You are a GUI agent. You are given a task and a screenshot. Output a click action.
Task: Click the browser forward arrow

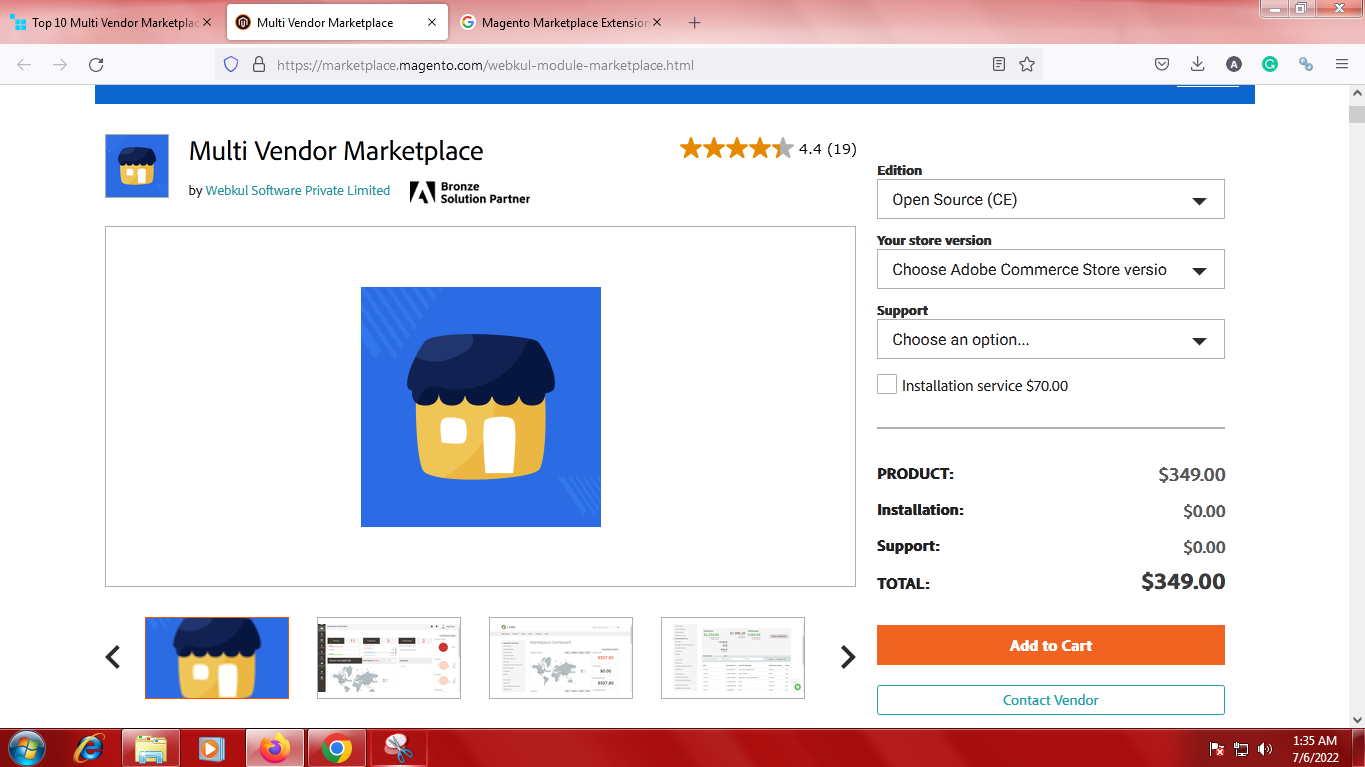coord(60,64)
